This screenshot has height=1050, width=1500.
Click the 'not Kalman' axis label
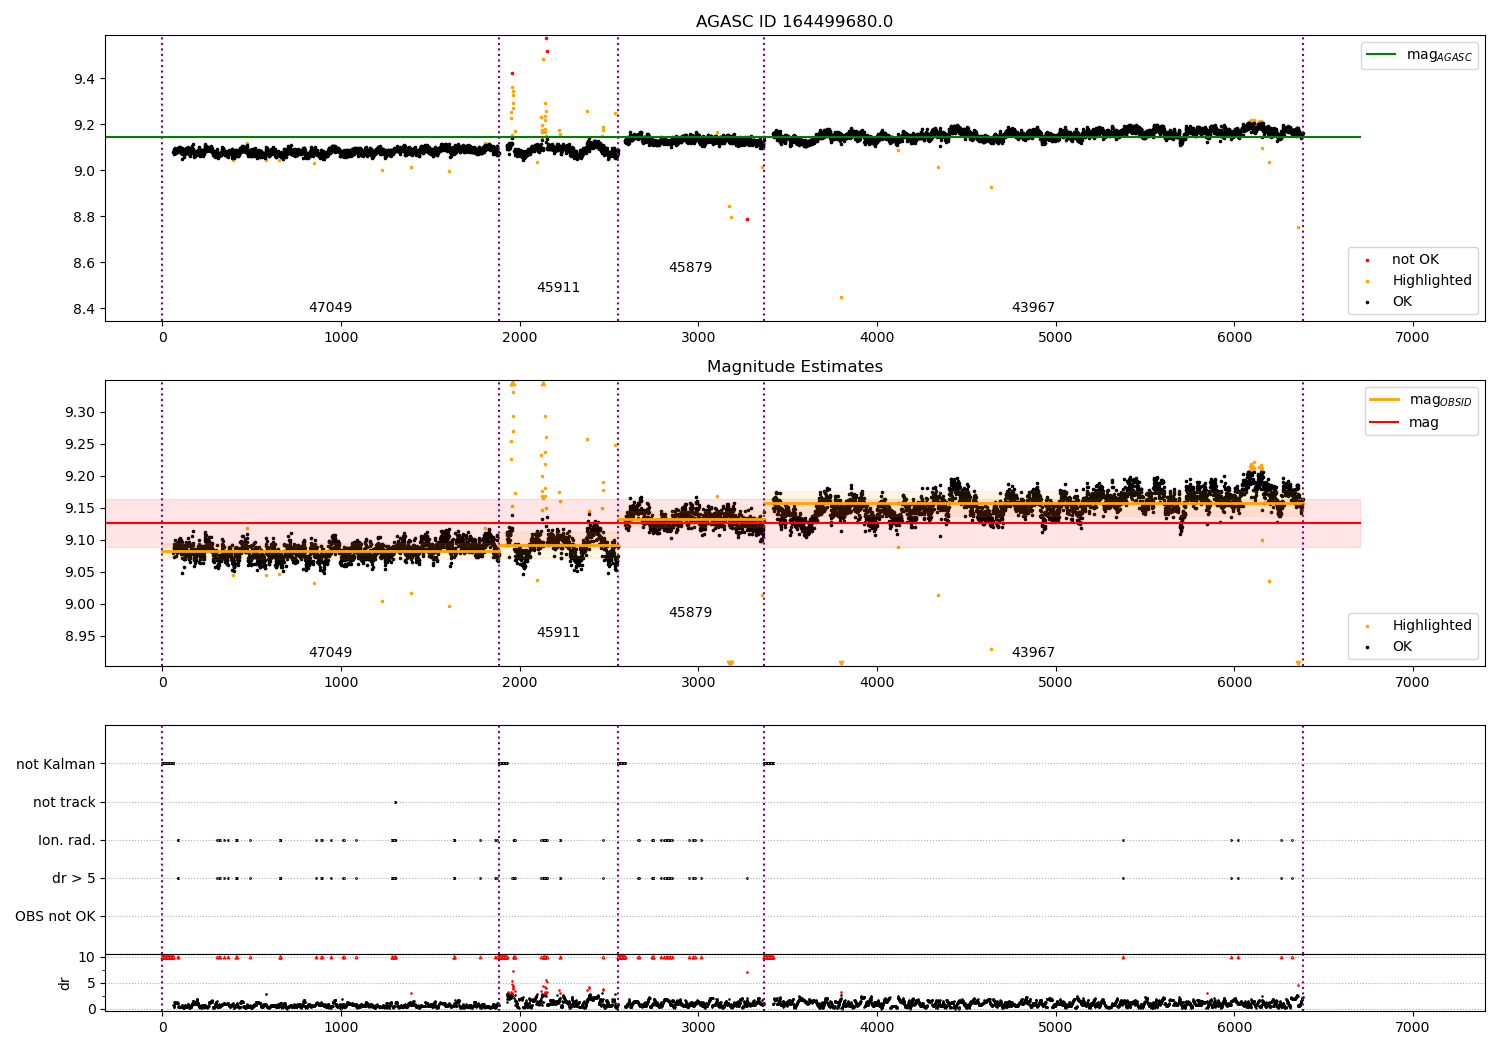tap(56, 765)
